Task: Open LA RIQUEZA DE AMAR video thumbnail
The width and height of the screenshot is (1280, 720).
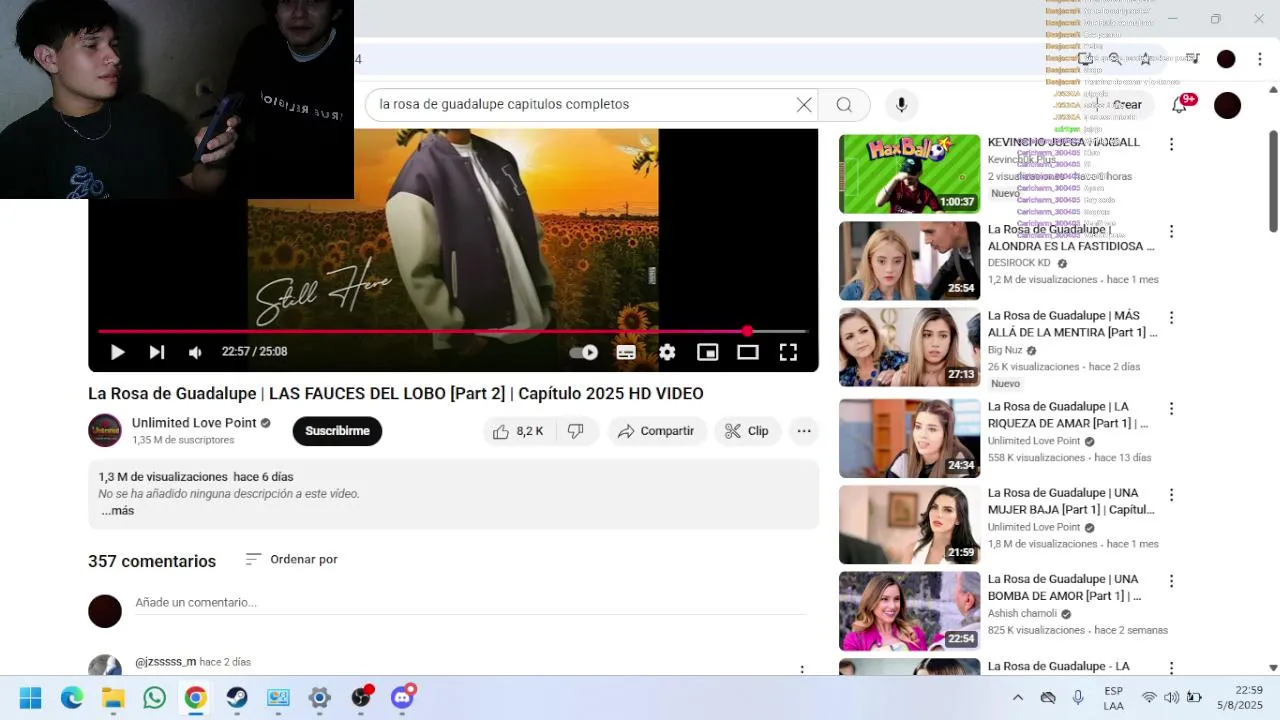Action: point(909,438)
